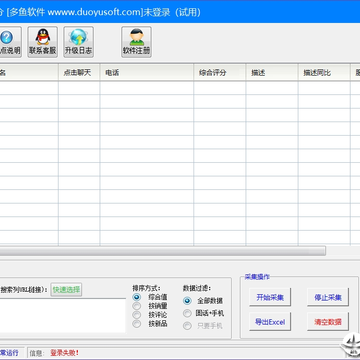This screenshot has height=360, width=360.
Task: Start collecting with the 开始采集 button
Action: point(270,297)
